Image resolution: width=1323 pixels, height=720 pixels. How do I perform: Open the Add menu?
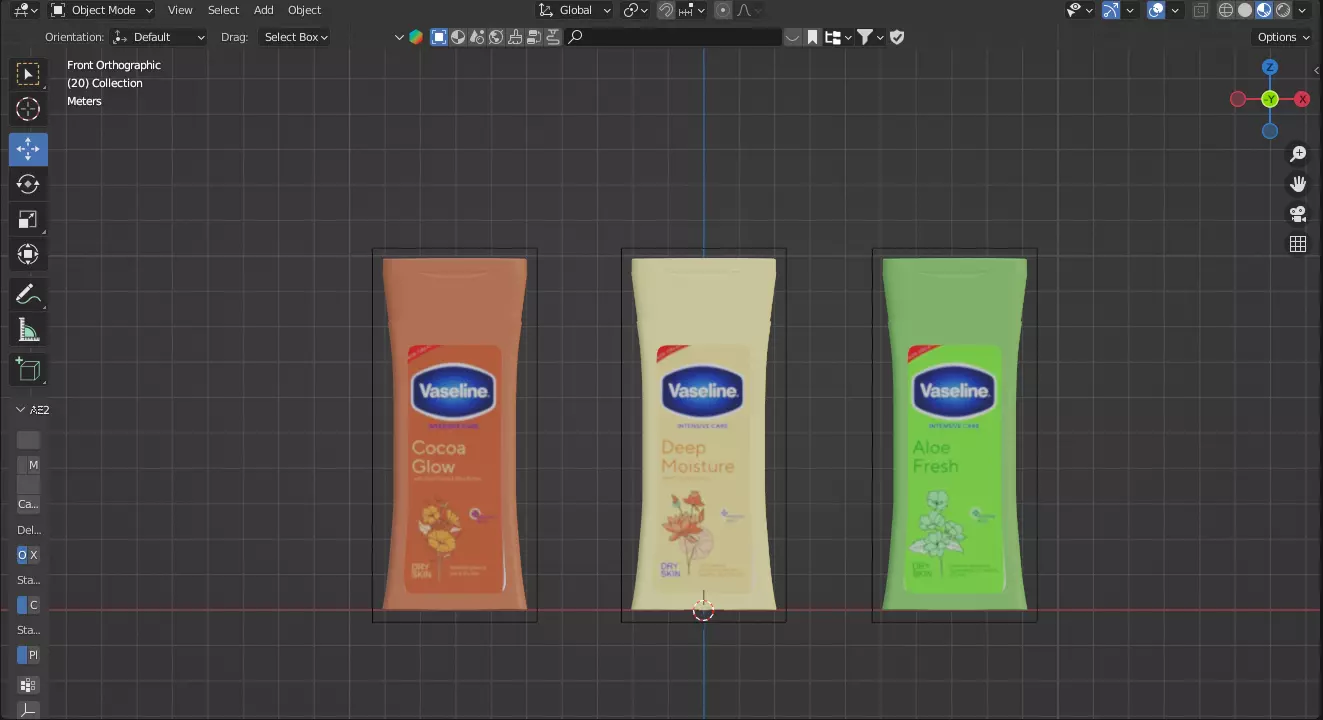point(264,10)
